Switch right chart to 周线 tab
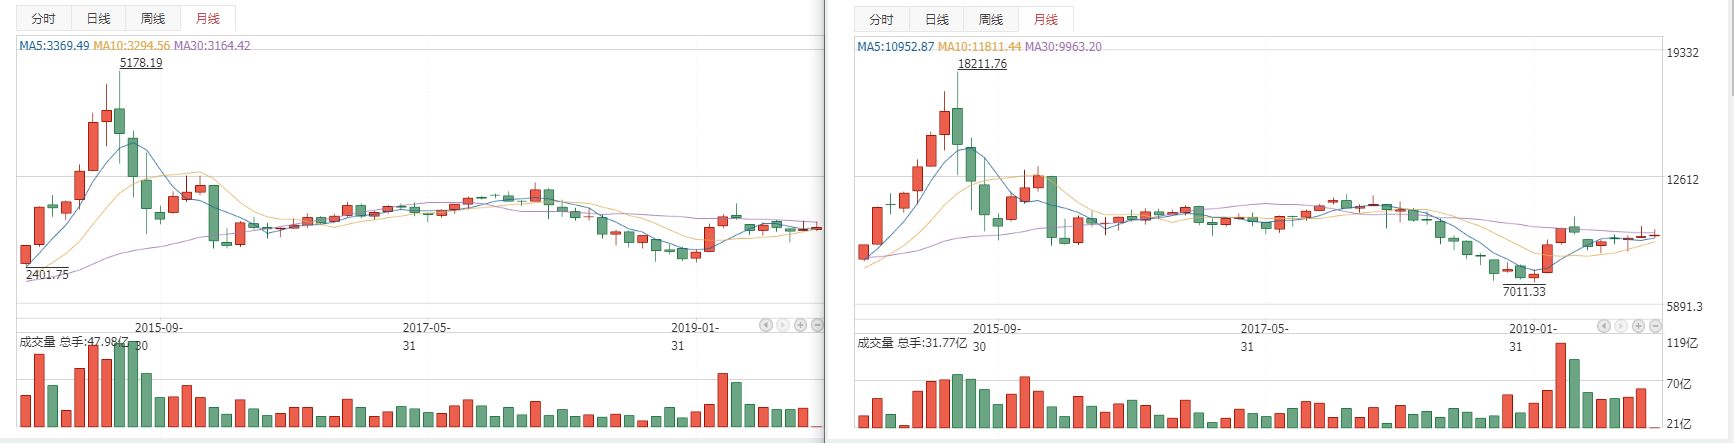This screenshot has width=1734, height=443. (991, 20)
